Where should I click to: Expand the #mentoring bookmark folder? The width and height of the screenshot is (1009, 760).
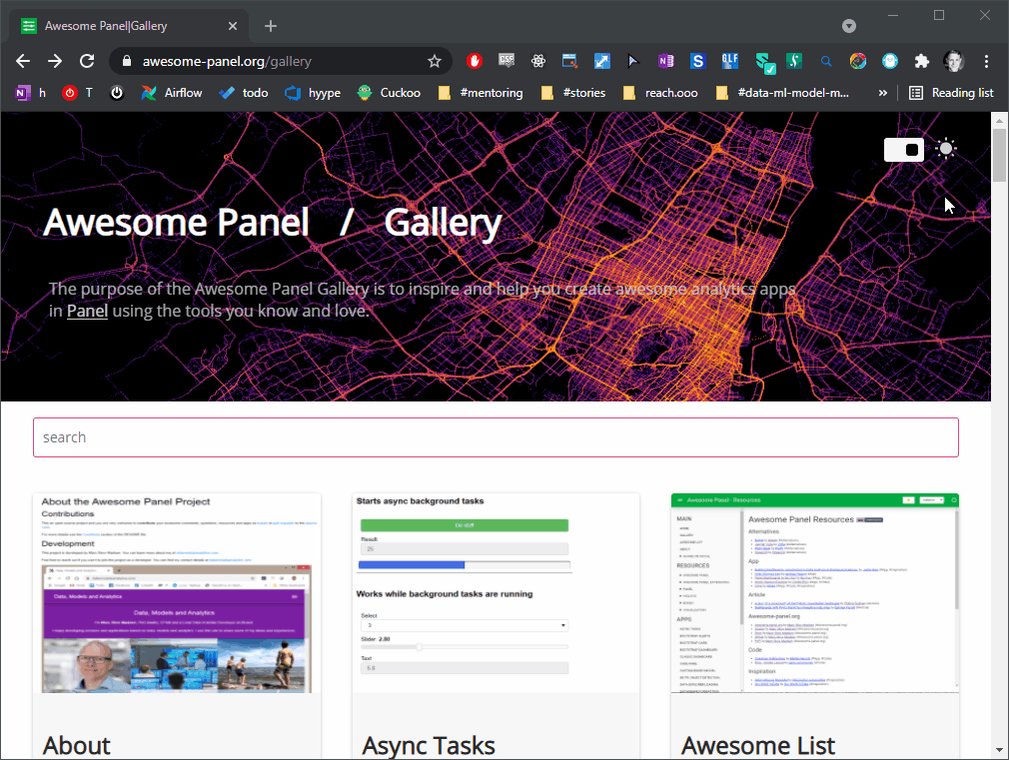click(480, 93)
